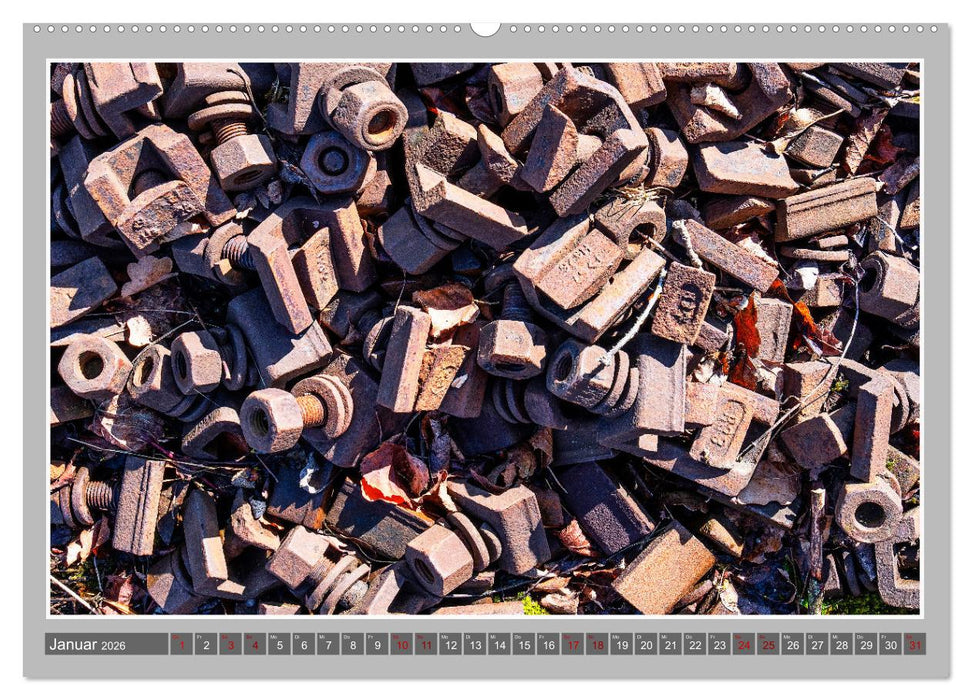
Task: Choose day 25 in the date strip
Action: coord(768,645)
